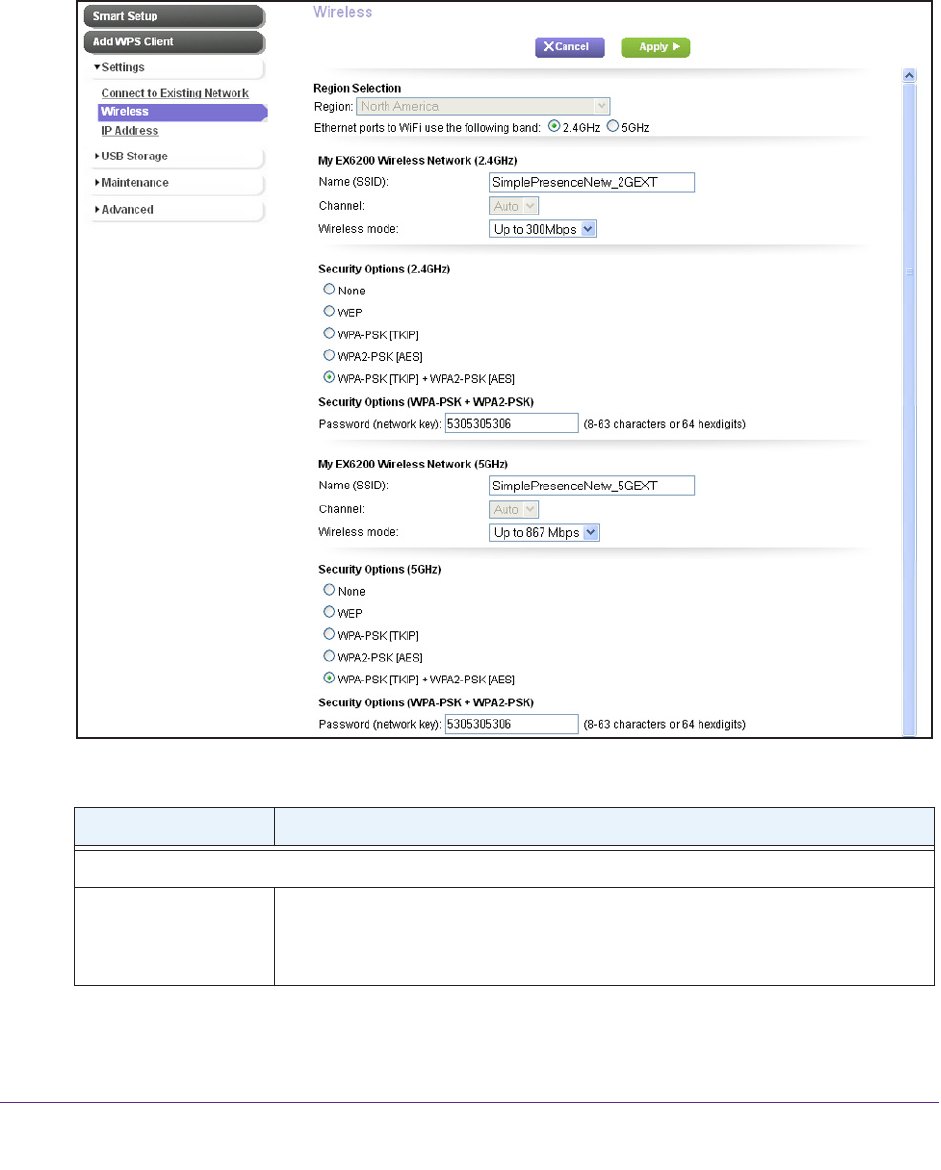The image size is (941, 1170).
Task: Apply the wireless settings
Action: pos(655,47)
